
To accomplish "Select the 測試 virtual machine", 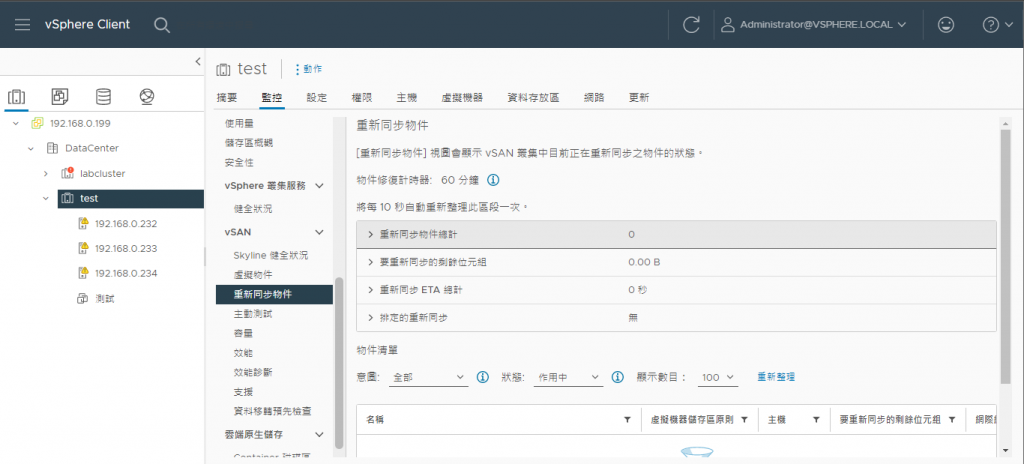I will [x=104, y=299].
